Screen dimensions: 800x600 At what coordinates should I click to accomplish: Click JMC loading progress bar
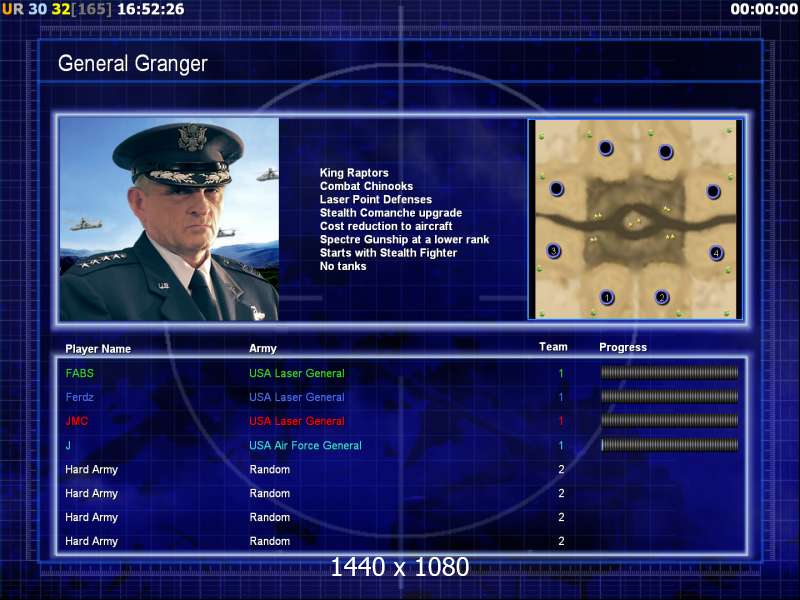669,420
